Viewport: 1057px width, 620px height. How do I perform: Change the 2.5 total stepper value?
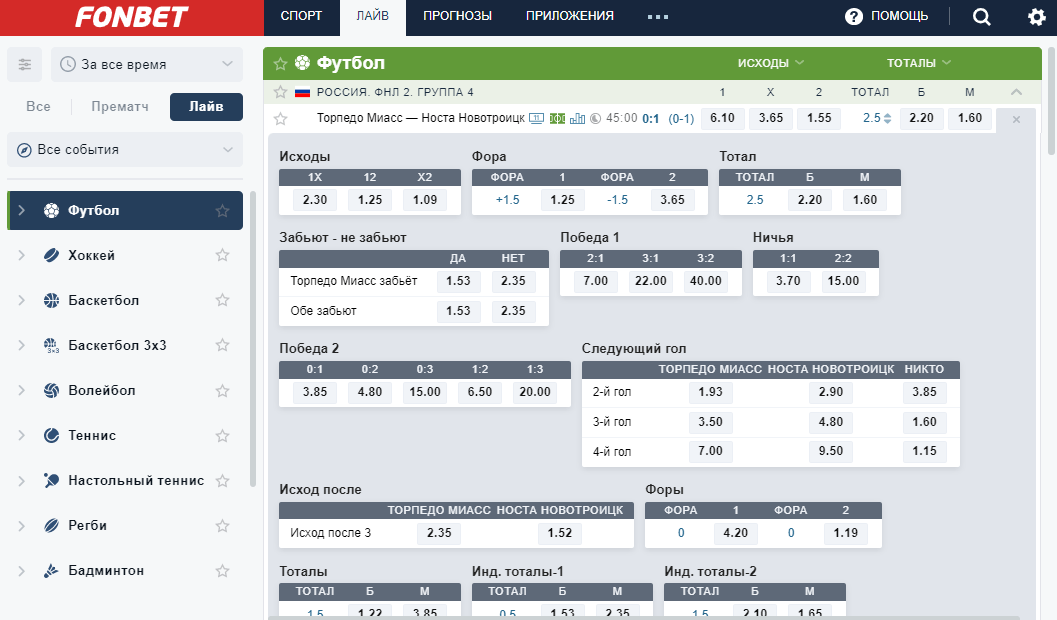pos(887,119)
